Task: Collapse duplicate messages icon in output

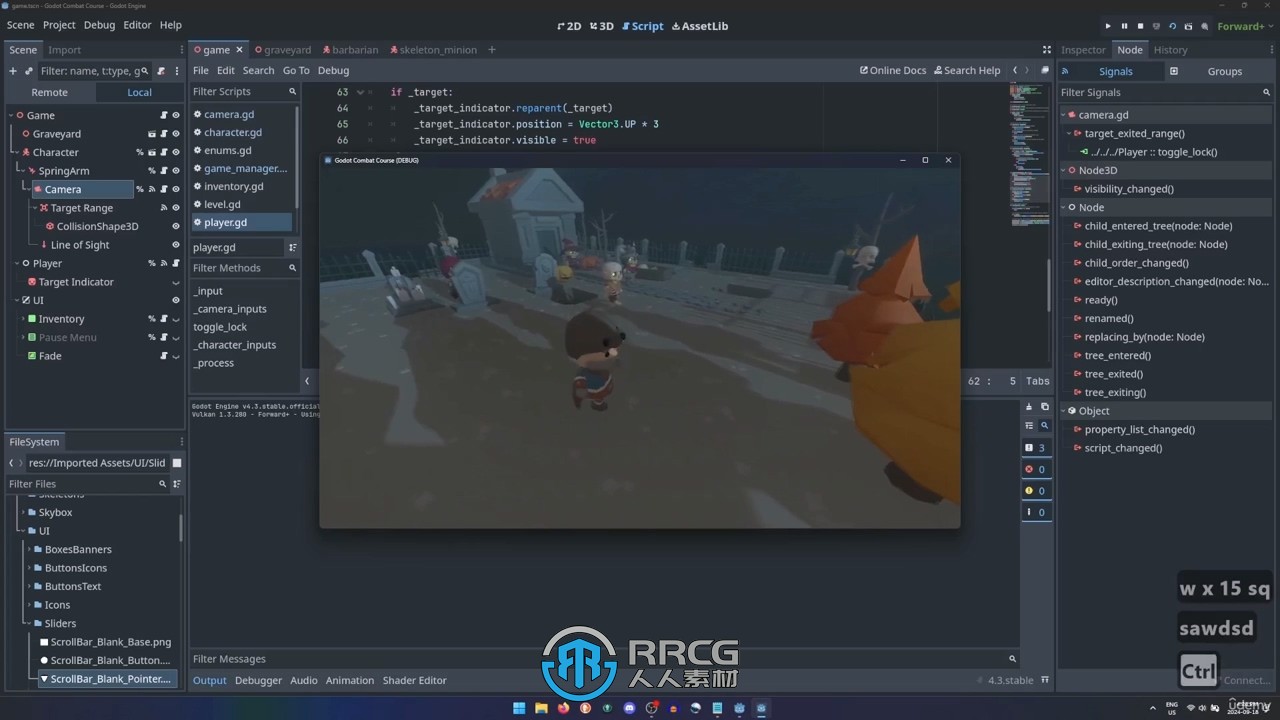Action: [x=1029, y=426]
